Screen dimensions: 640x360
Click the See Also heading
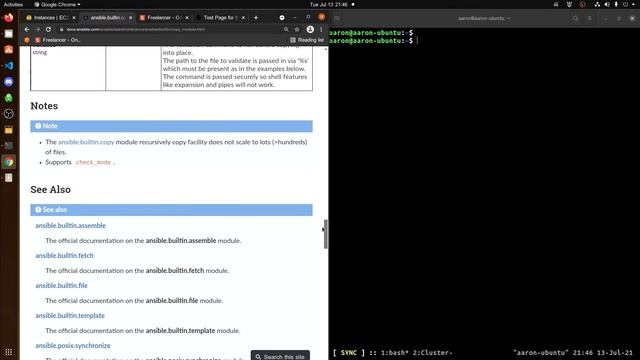click(x=51, y=189)
